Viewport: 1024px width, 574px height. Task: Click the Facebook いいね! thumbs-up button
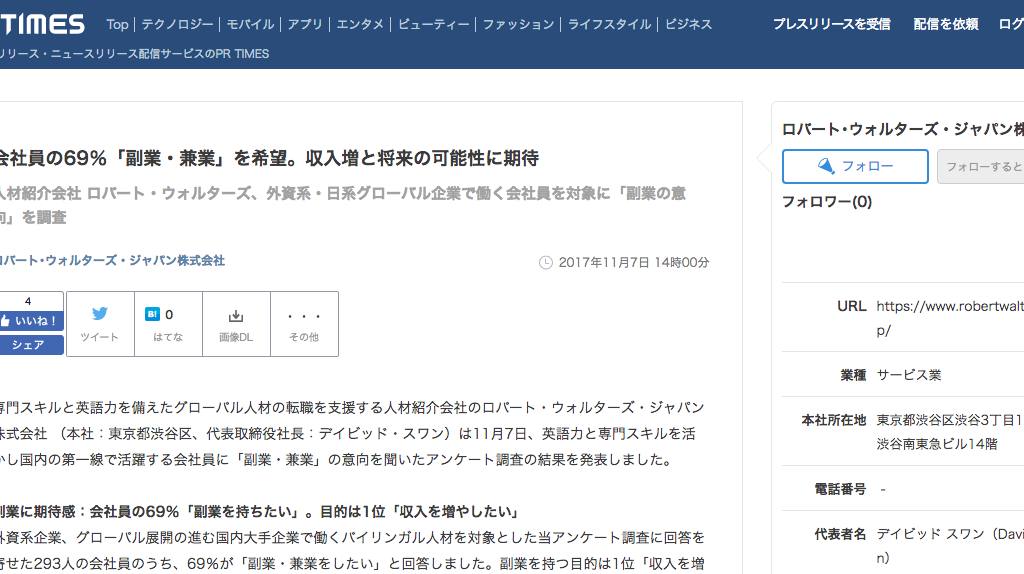[31, 321]
